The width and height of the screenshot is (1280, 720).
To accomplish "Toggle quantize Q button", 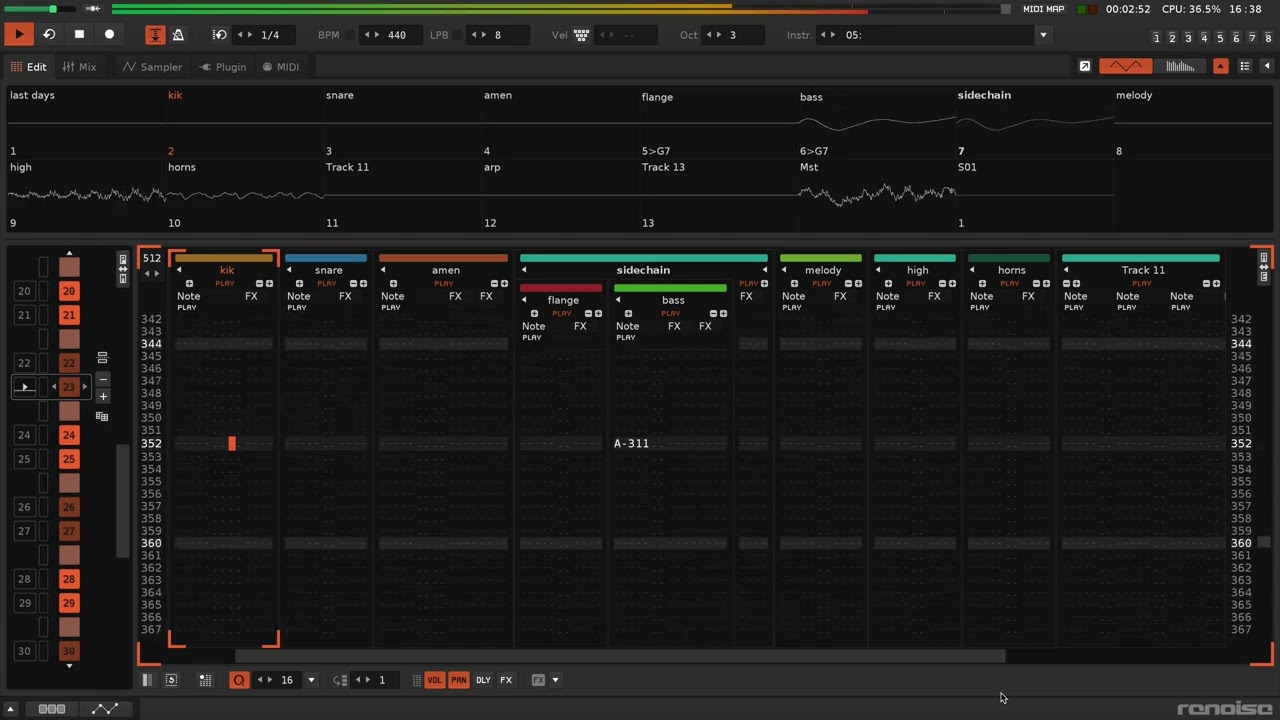I will click(239, 680).
